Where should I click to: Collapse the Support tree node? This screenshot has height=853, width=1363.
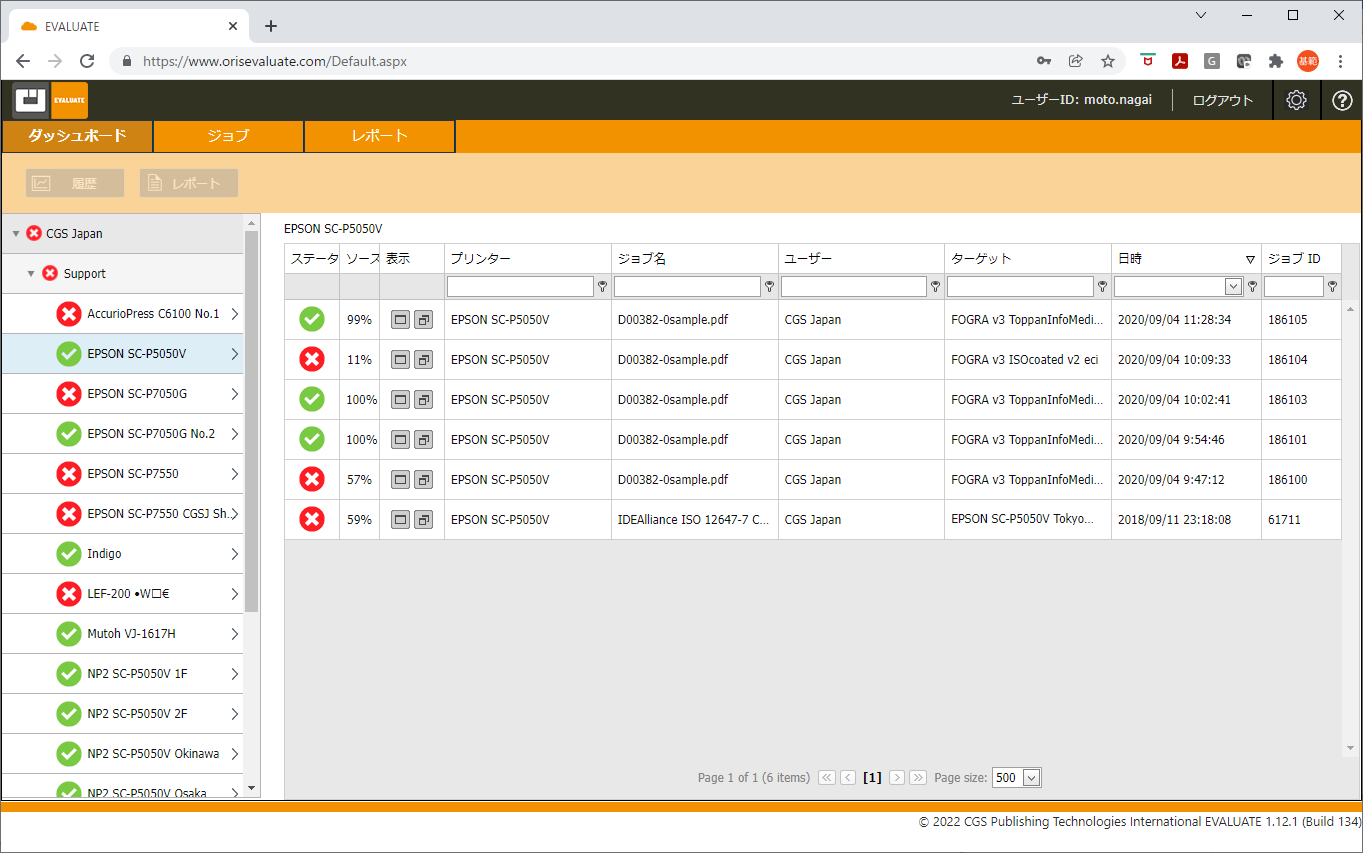click(x=32, y=274)
